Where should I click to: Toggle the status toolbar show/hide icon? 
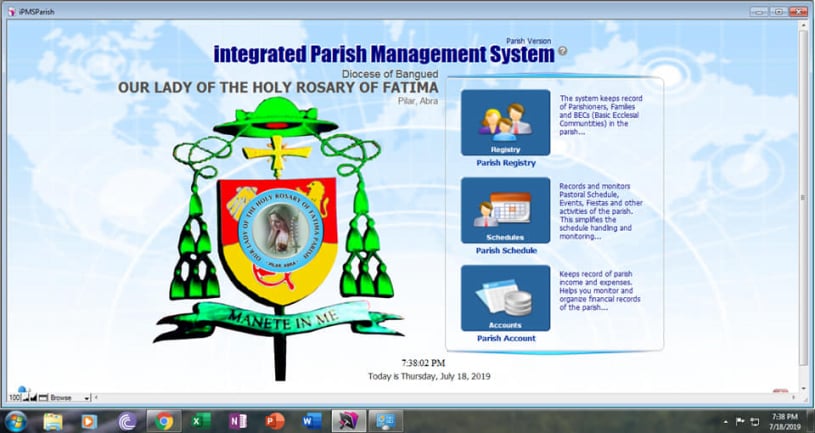43,398
